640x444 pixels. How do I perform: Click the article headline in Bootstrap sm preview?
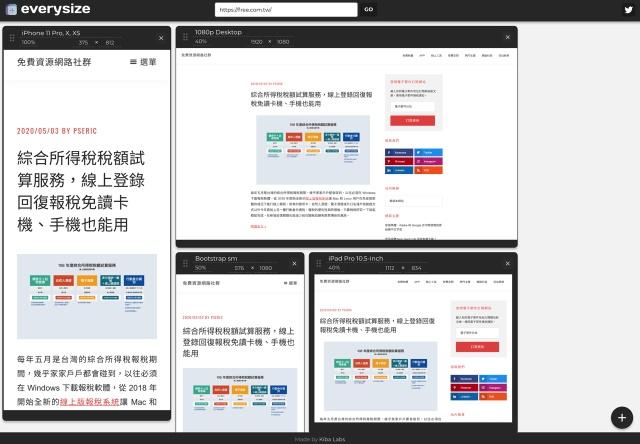tap(238, 342)
